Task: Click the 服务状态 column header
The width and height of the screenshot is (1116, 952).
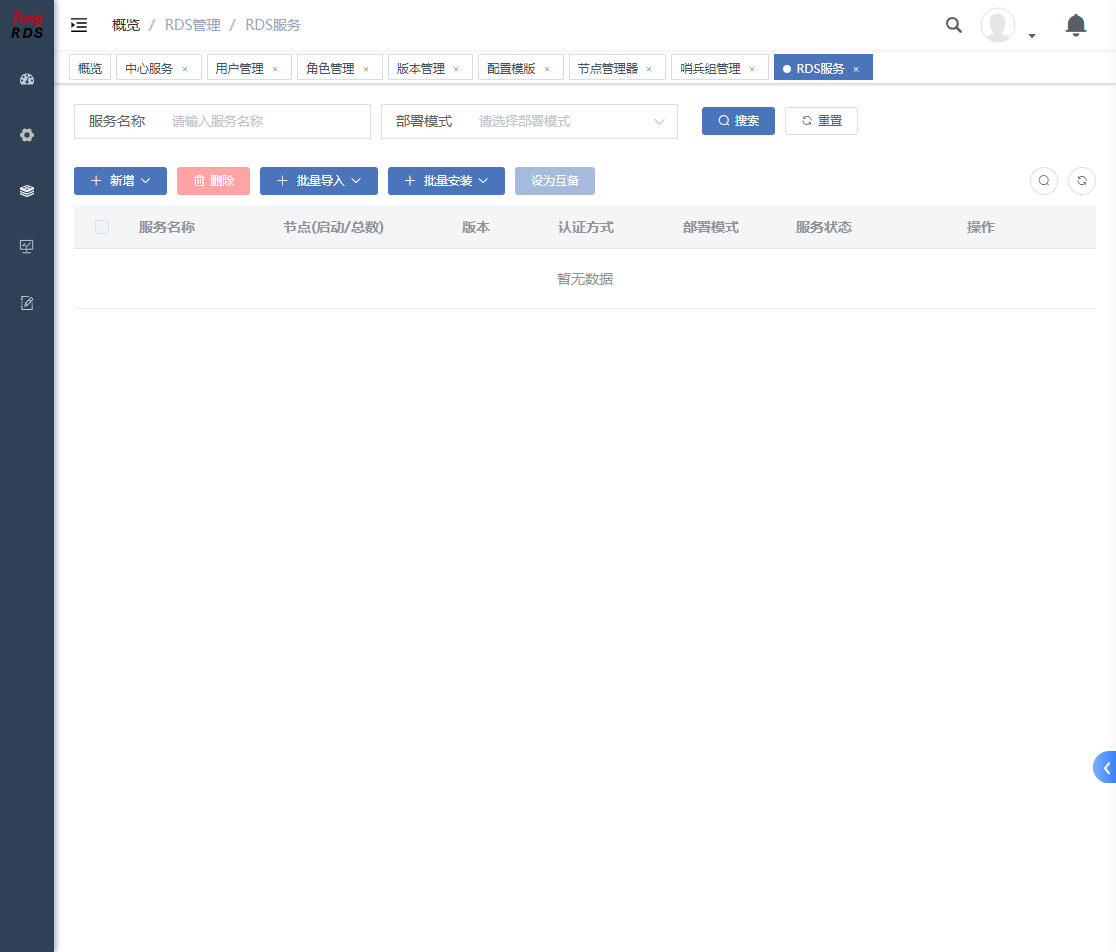Action: (x=823, y=227)
